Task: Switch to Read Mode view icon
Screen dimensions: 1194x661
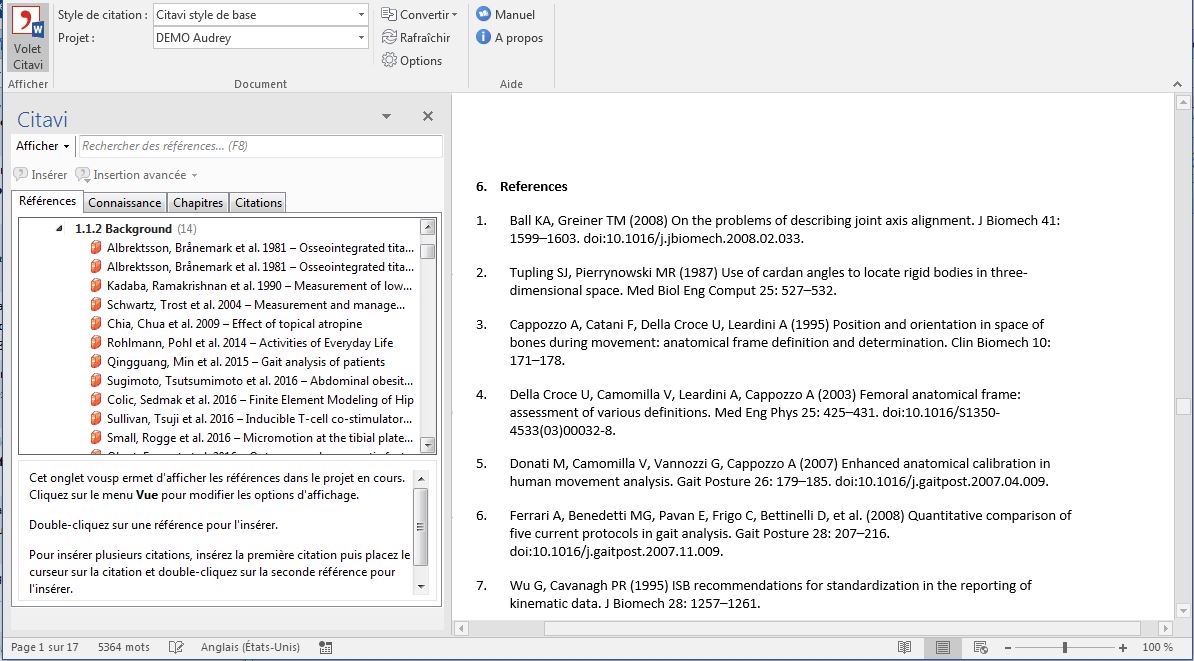Action: coord(904,647)
